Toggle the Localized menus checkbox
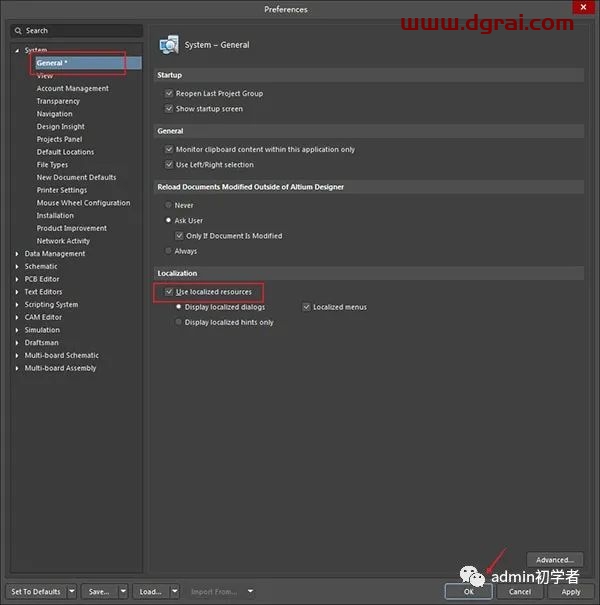The height and width of the screenshot is (605, 600). pyautogui.click(x=307, y=307)
